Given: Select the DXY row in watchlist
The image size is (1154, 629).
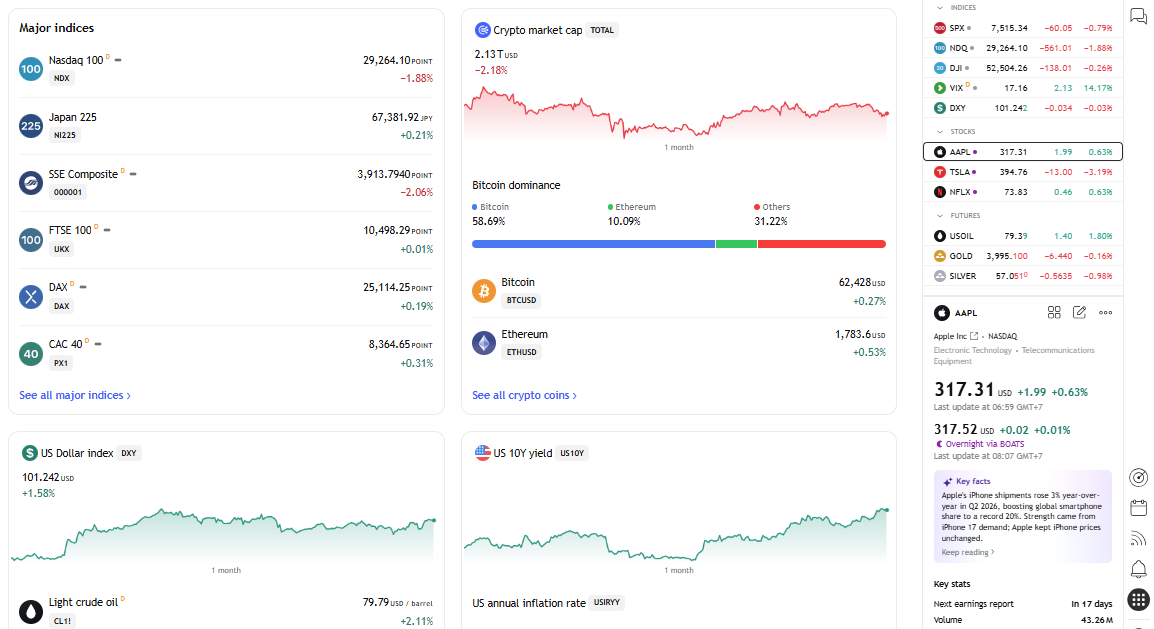Looking at the screenshot, I should [x=1023, y=107].
